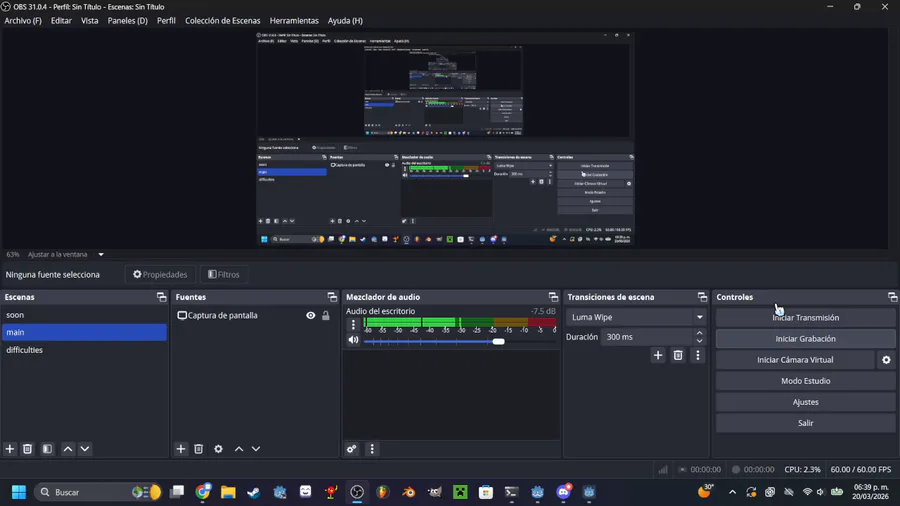The height and width of the screenshot is (506, 900).
Task: Open the Archivo menu
Action: click(x=23, y=21)
